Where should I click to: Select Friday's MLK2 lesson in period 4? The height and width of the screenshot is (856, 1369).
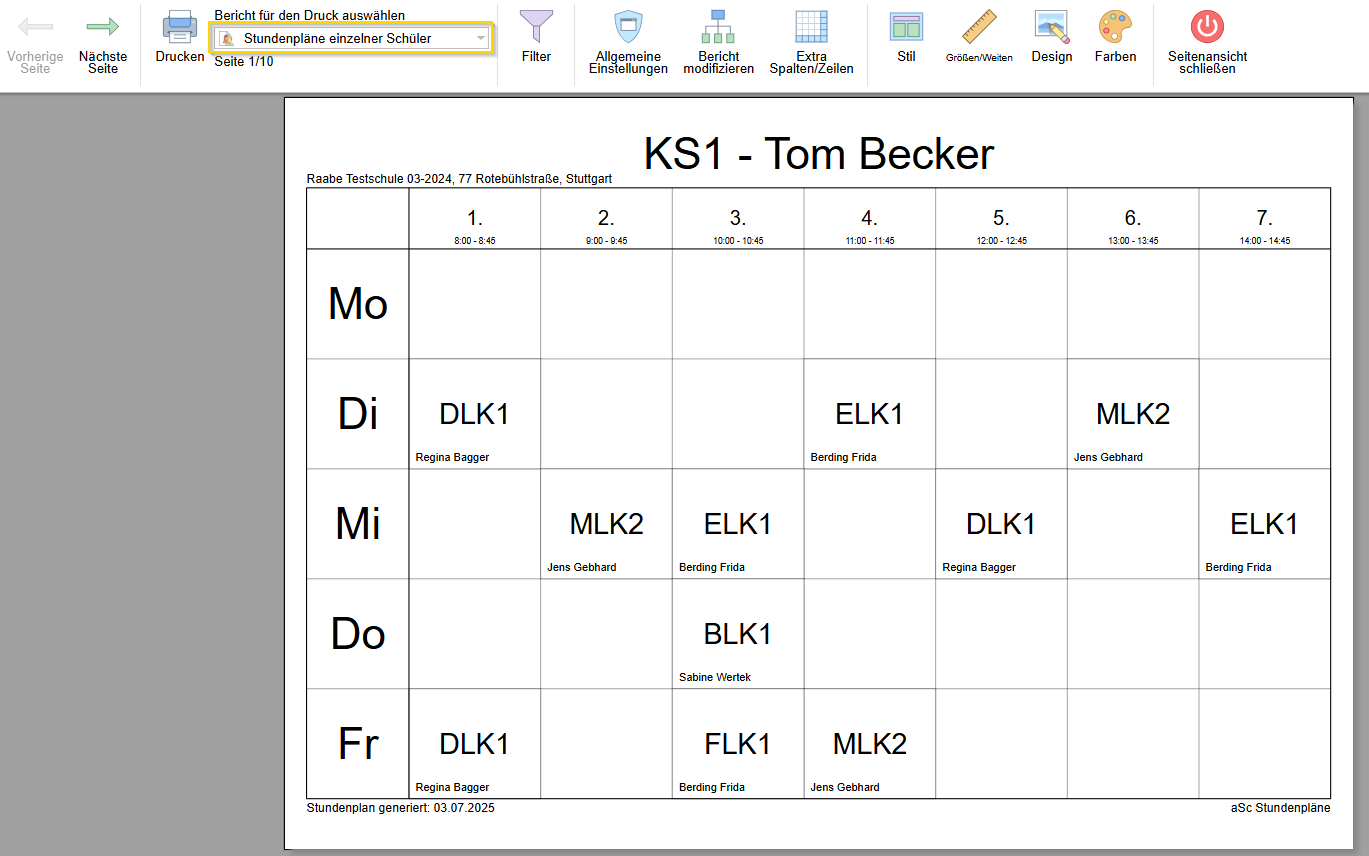(869, 744)
